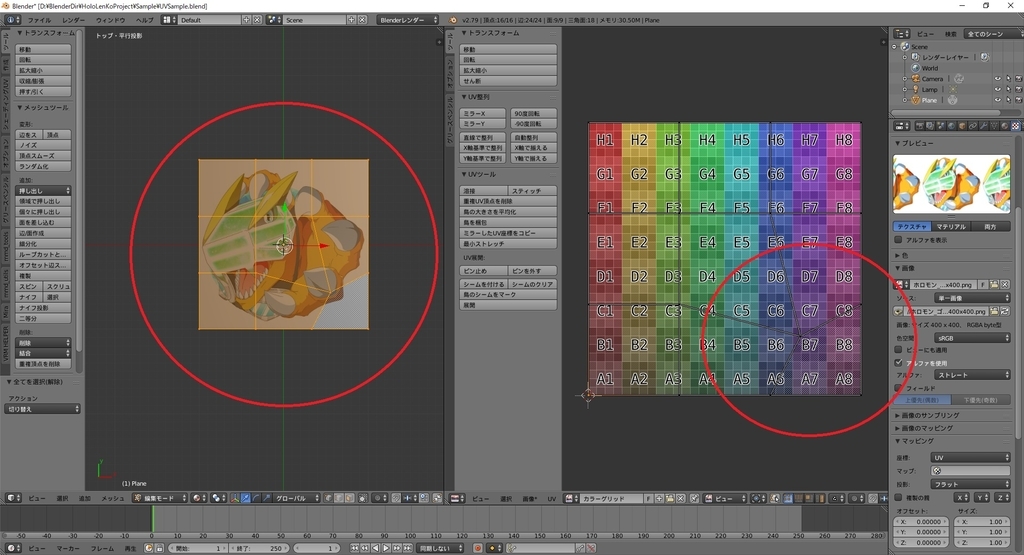
Task: Open the modifiers wrench tab icon
Action: pos(984,125)
